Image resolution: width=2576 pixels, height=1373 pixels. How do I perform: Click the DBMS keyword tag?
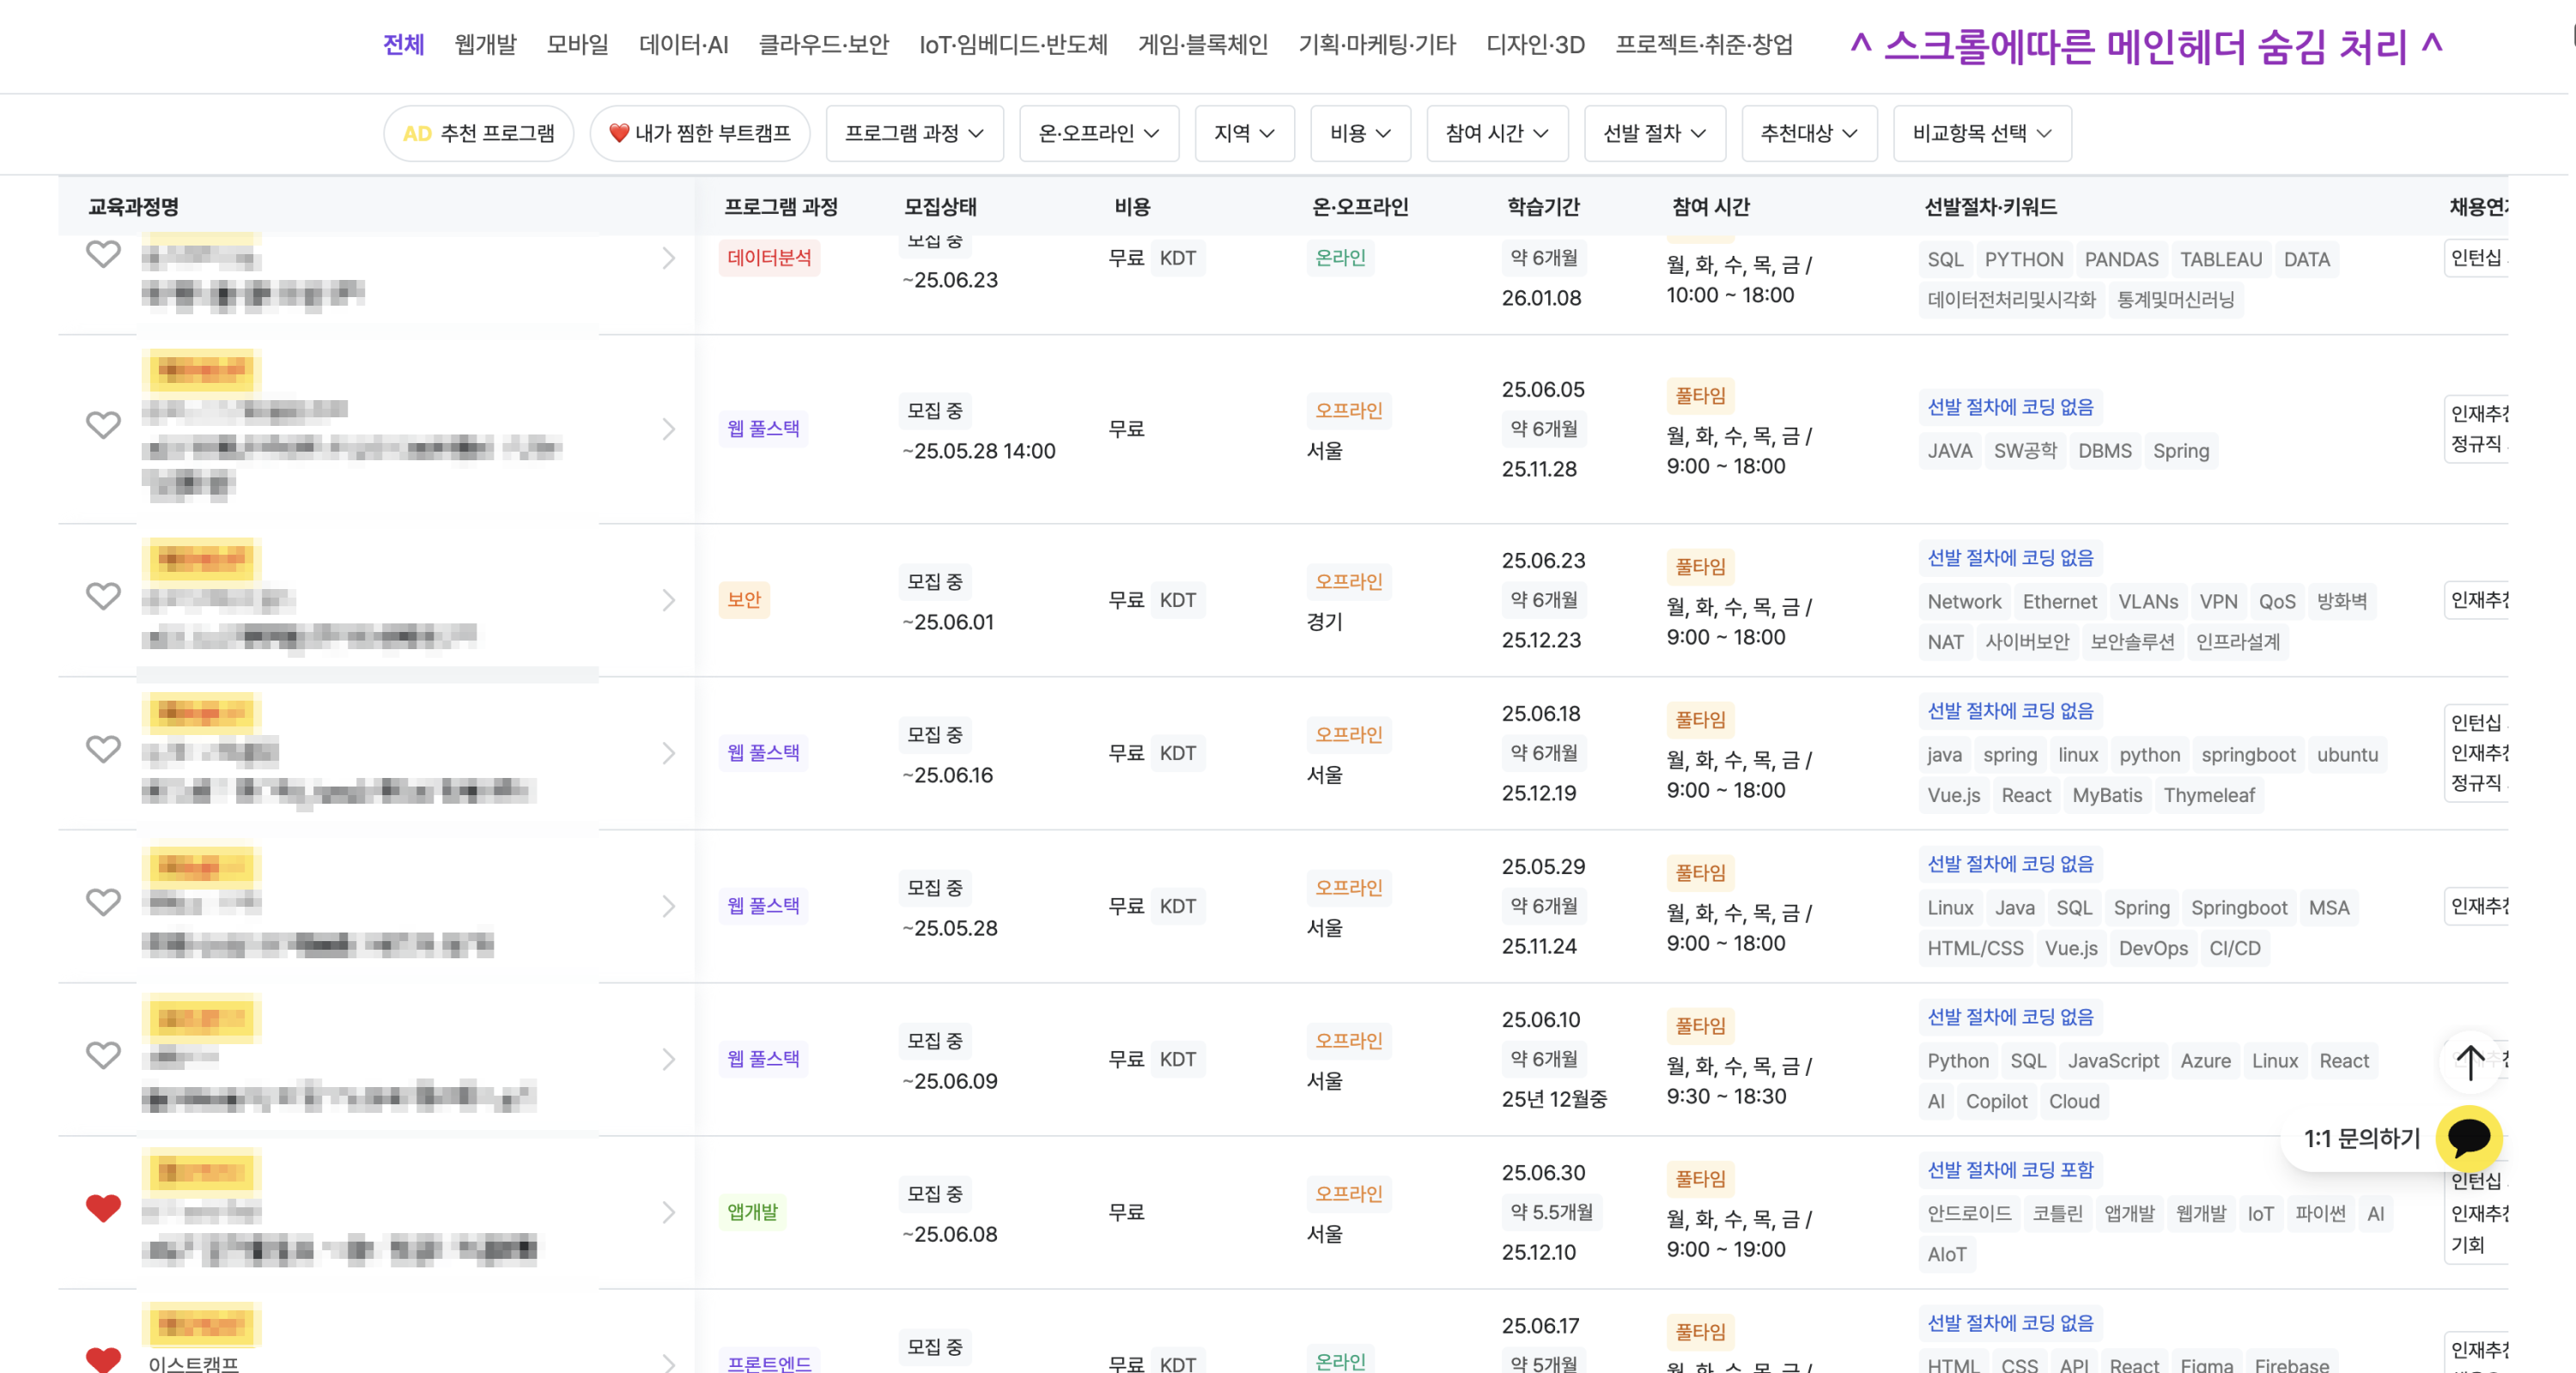2104,451
